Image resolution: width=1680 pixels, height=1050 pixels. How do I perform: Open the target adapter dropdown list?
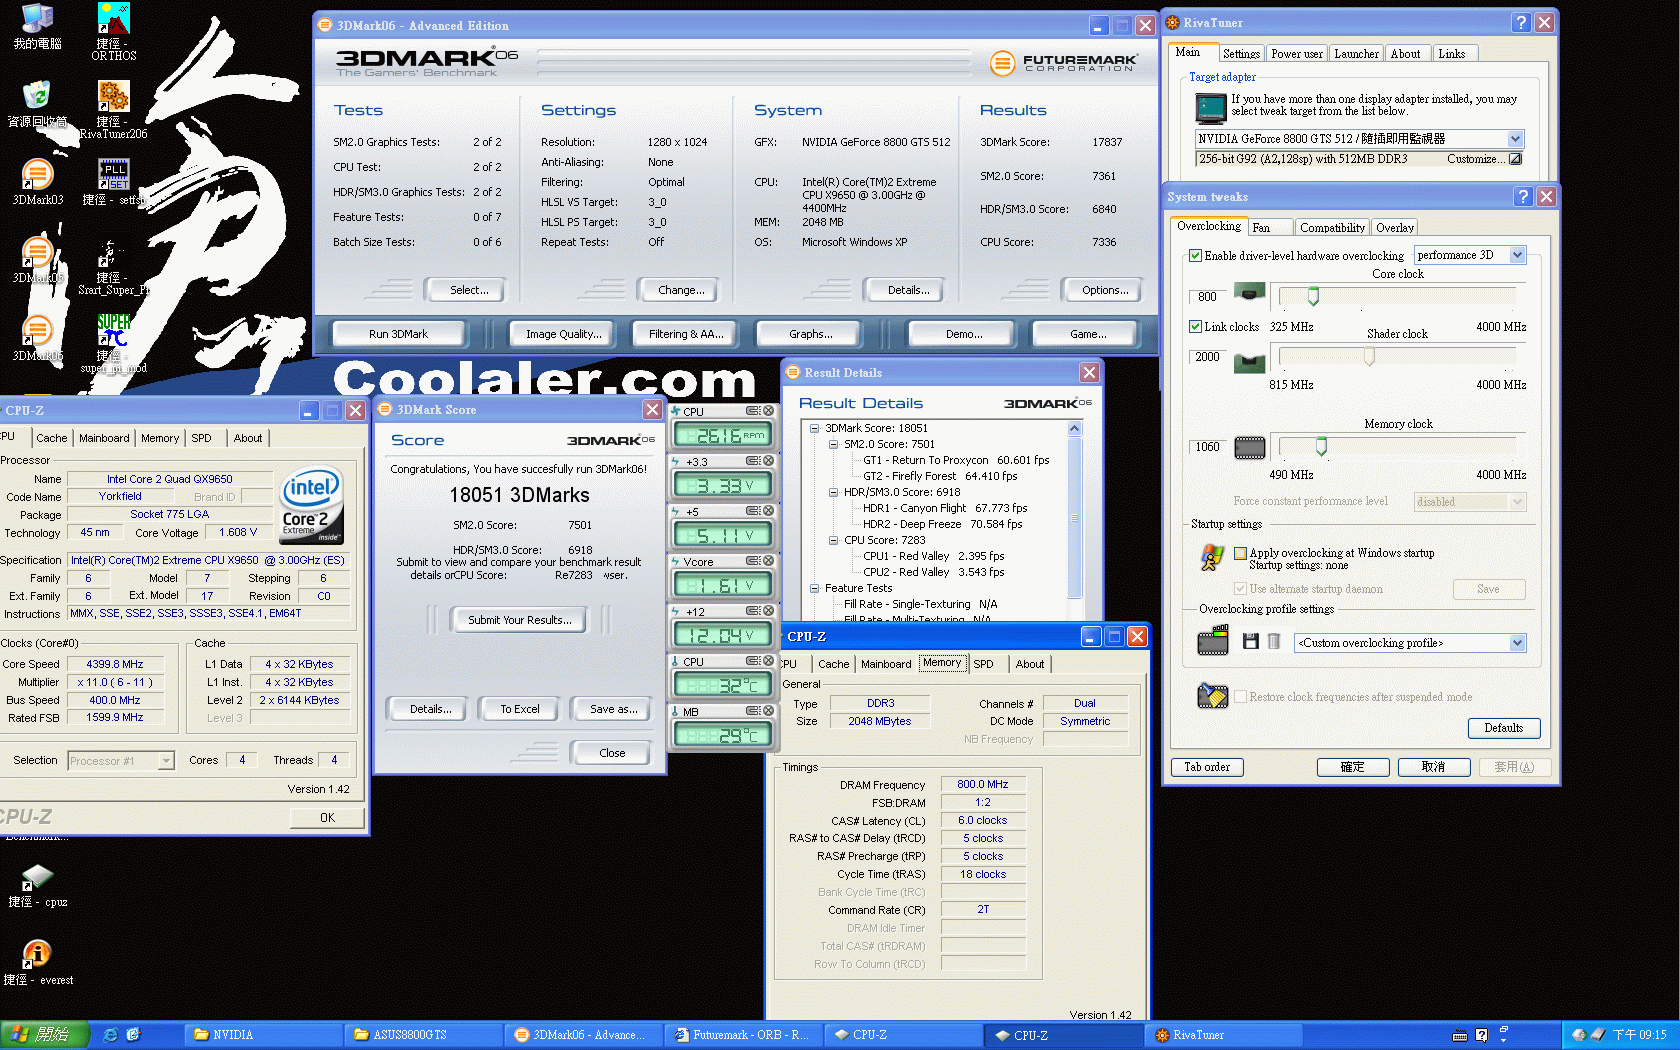[x=1515, y=139]
